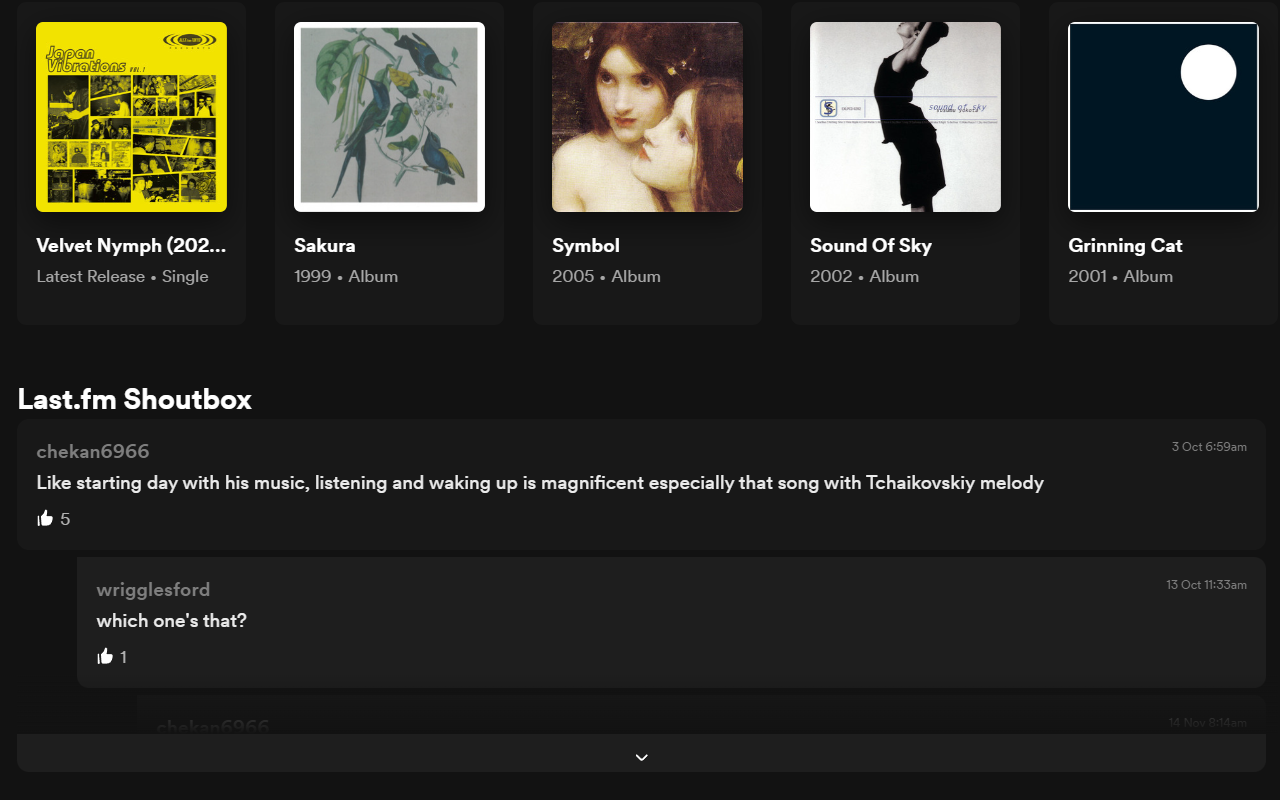
Task: Open the Velvet Nymph album cover
Action: 131,116
